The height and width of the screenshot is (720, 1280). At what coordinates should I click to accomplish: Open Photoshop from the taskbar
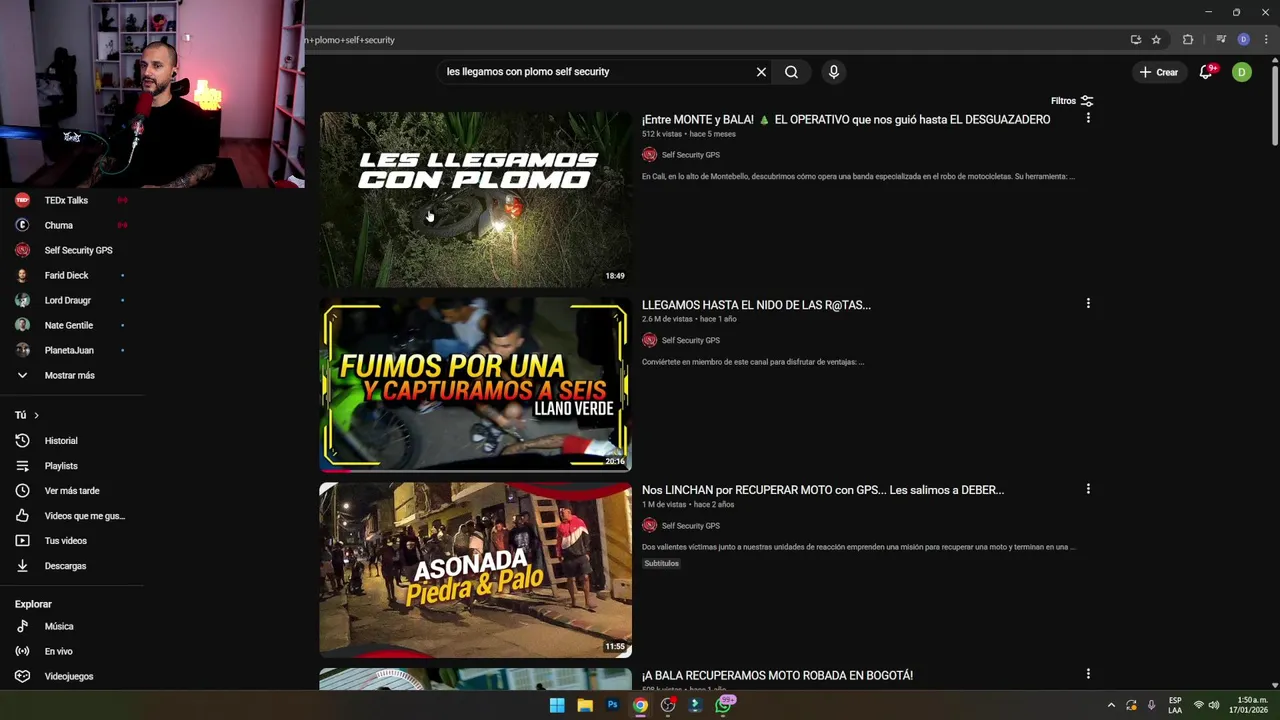[x=613, y=705]
